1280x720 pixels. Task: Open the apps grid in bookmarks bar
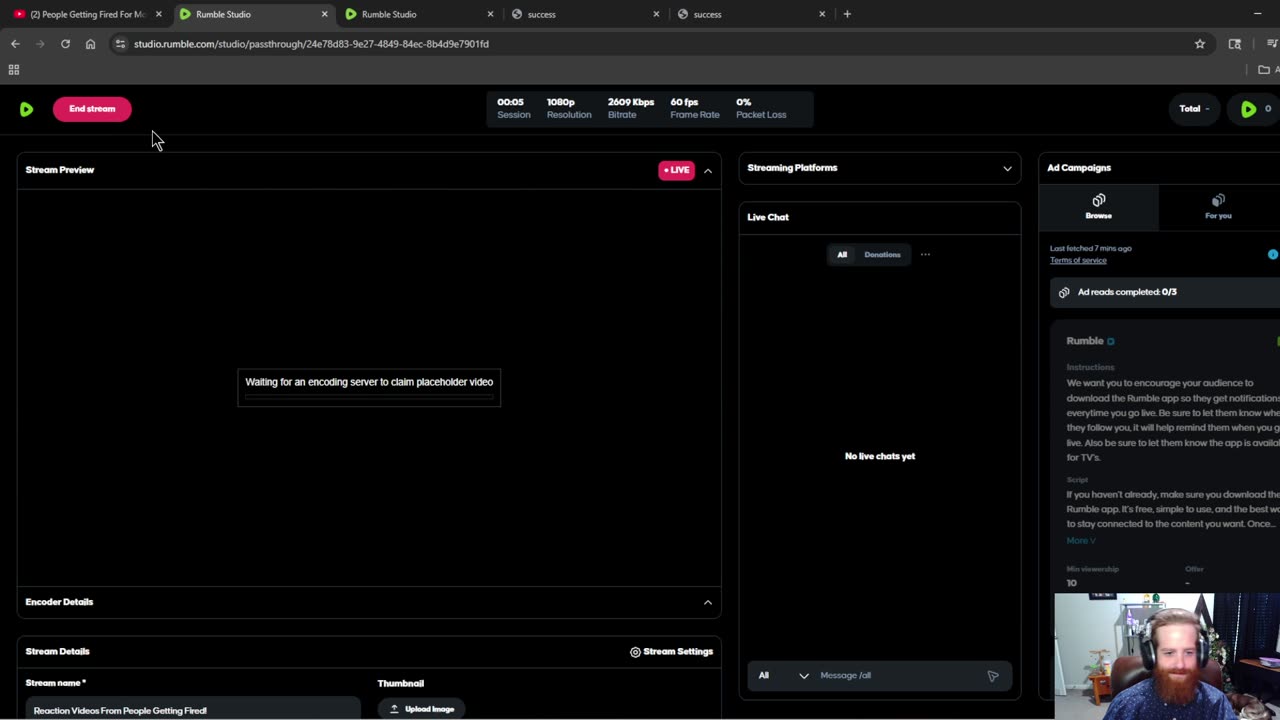14,70
